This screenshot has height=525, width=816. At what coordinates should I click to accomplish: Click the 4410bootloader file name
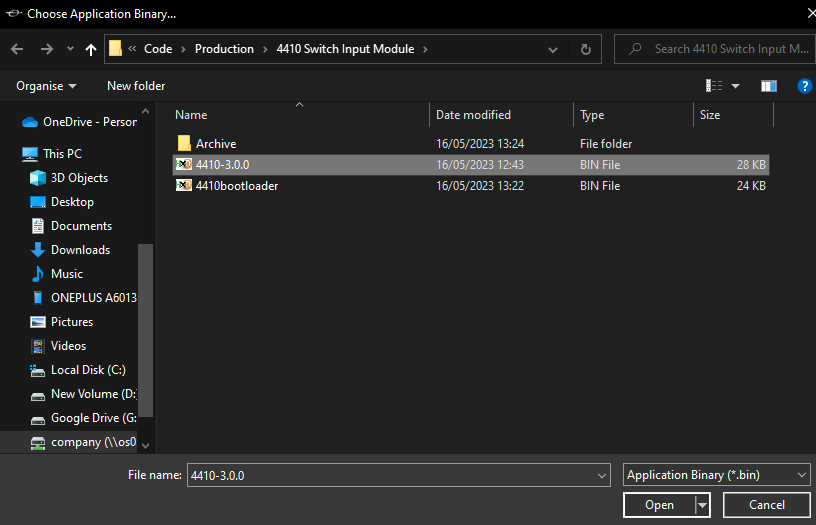click(x=237, y=186)
